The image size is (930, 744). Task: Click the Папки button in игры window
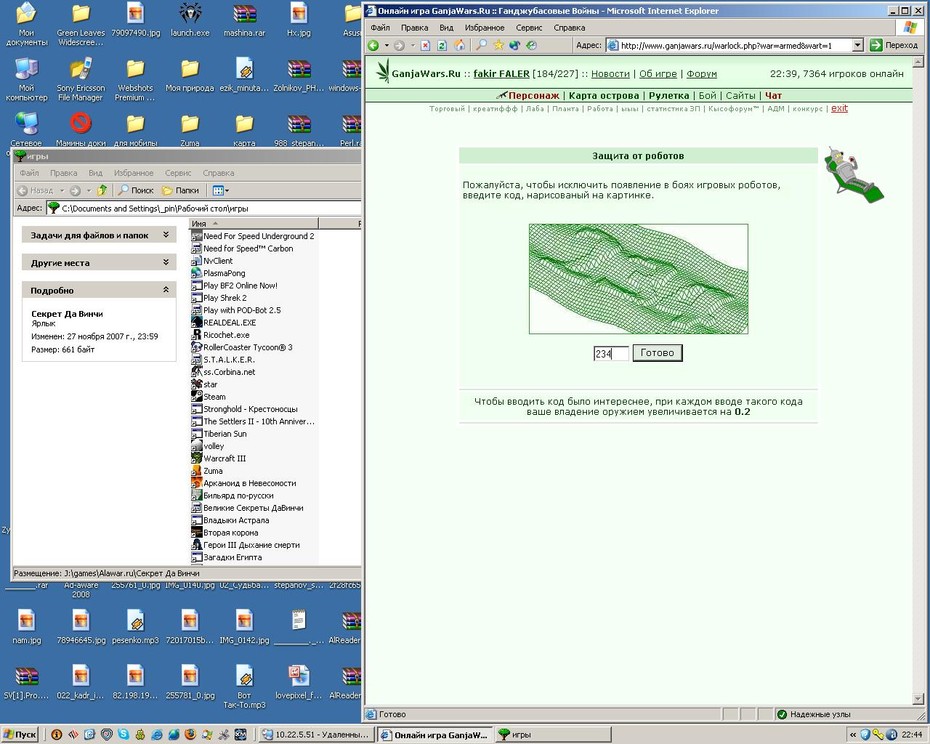click(181, 190)
